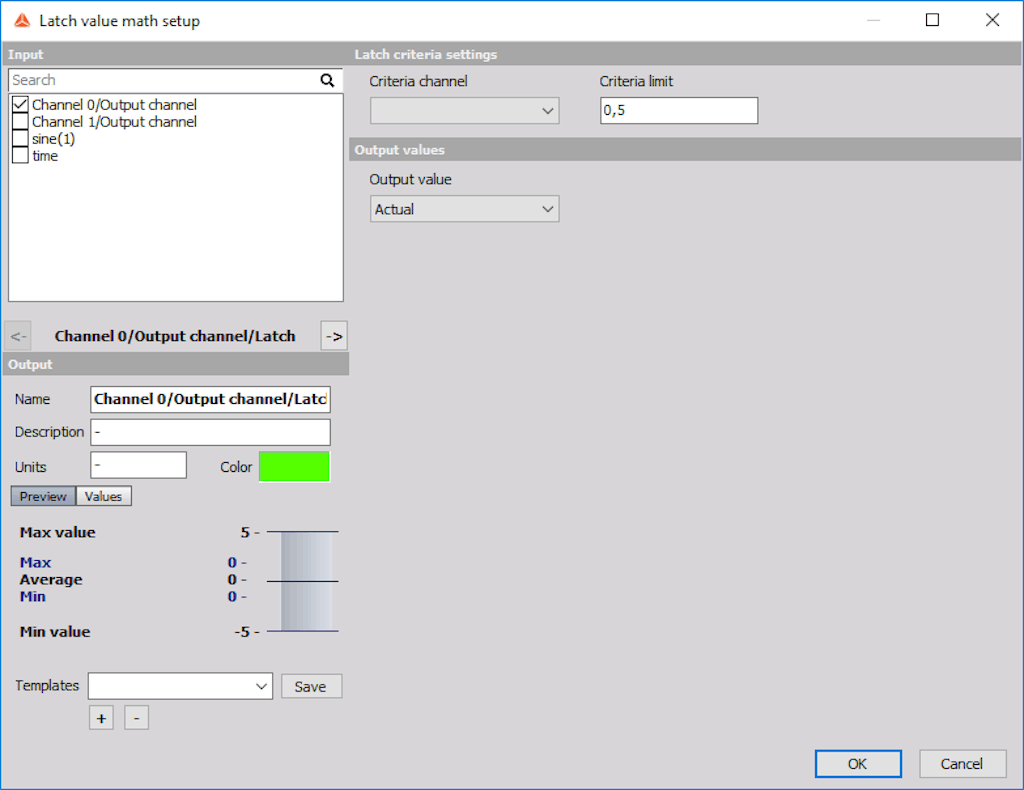The height and width of the screenshot is (790, 1024).
Task: Go to the next channel arrow
Action: pos(334,336)
